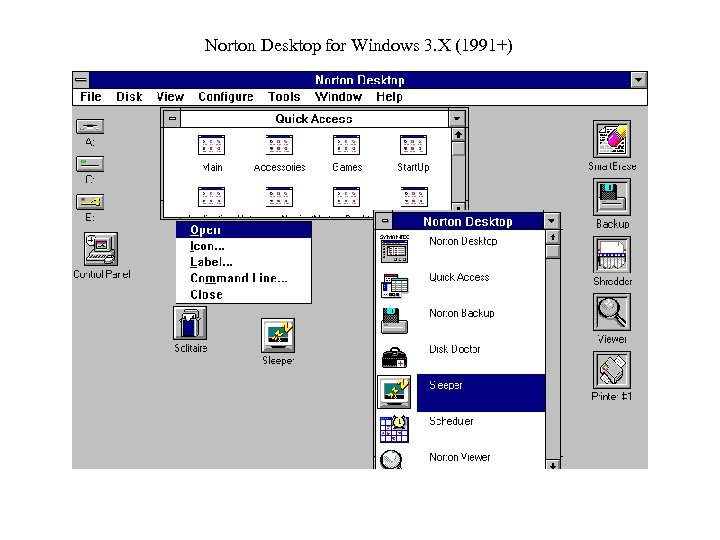
Task: Click the Norton Viewer label in list
Action: pyautogui.click(x=460, y=457)
